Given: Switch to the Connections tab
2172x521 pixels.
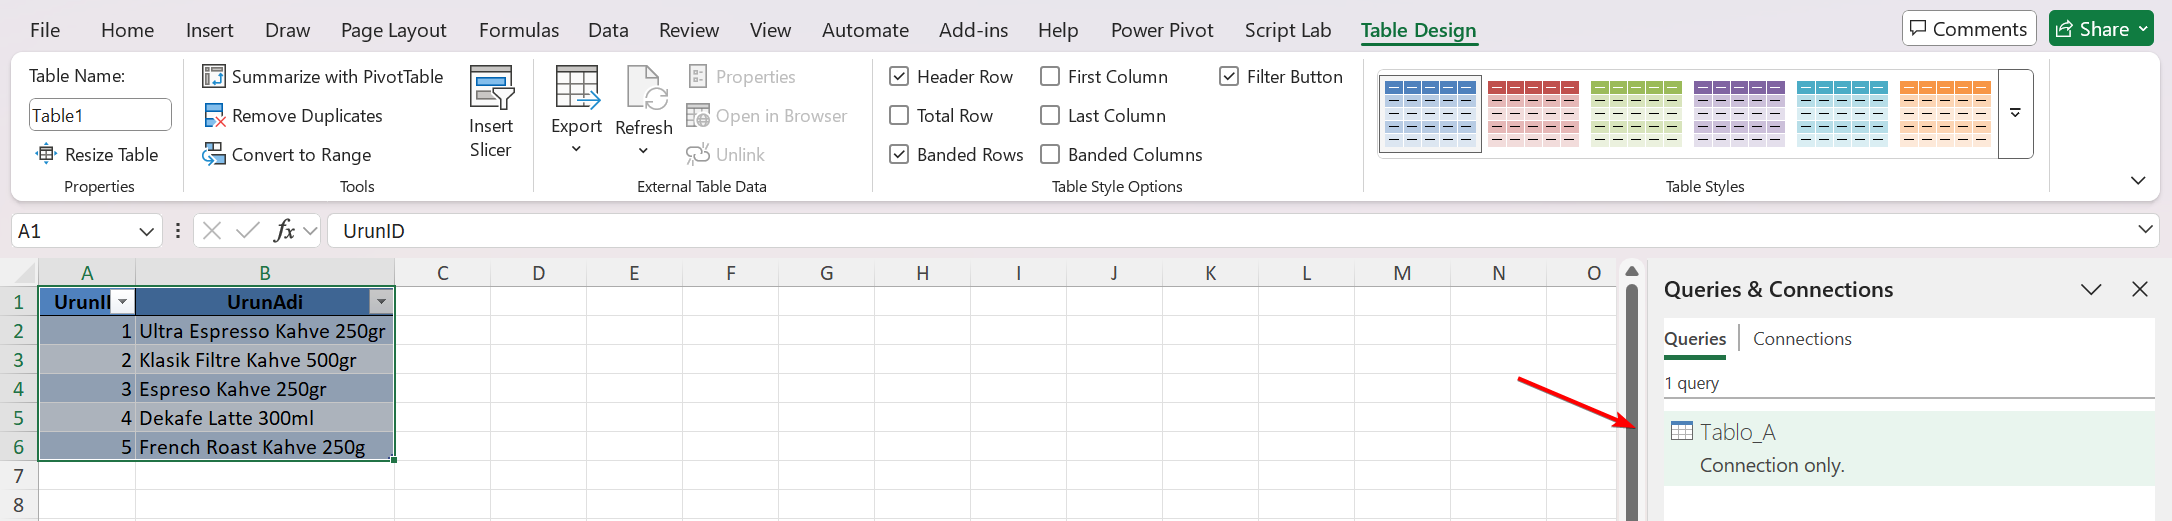Looking at the screenshot, I should [1802, 339].
